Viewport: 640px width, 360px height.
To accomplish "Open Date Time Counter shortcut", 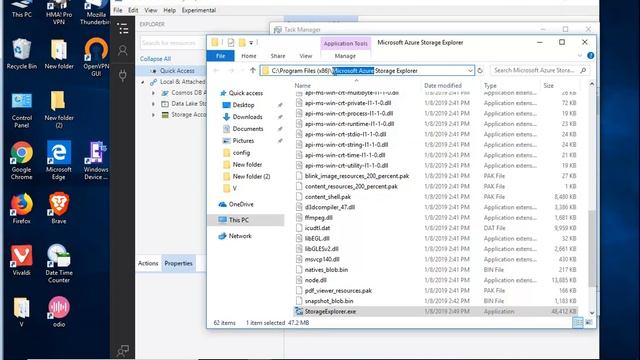I will point(59,264).
